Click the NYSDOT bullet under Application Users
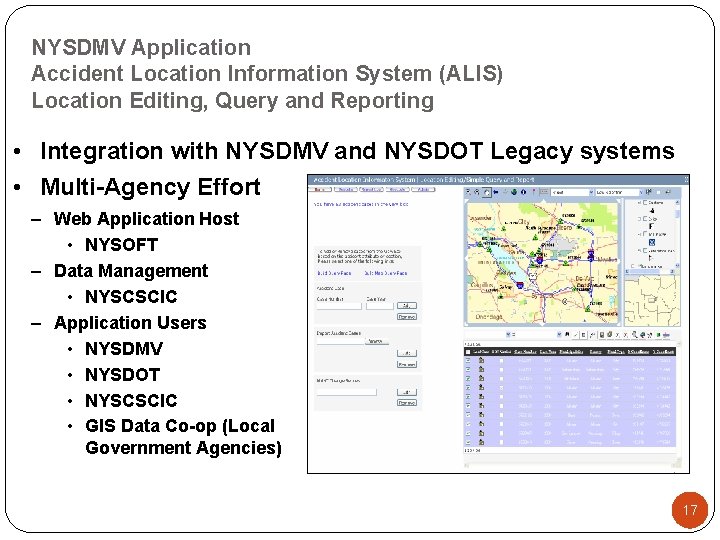The image size is (720, 540). (x=123, y=375)
